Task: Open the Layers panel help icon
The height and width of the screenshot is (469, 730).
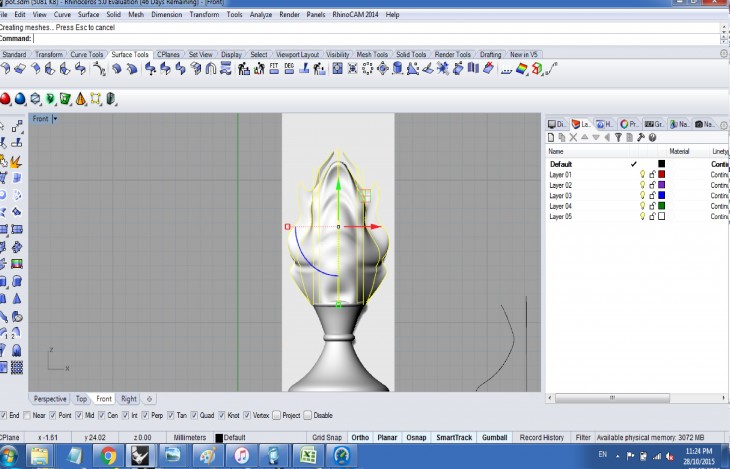Action: click(652, 137)
